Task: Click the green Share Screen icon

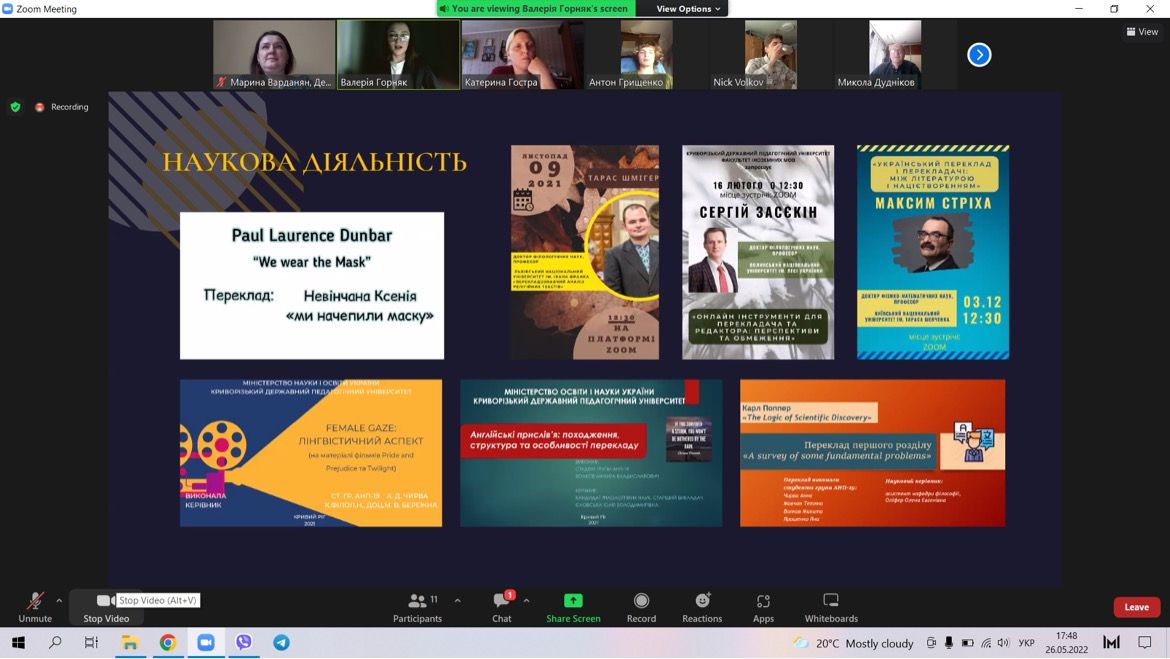Action: 573,601
